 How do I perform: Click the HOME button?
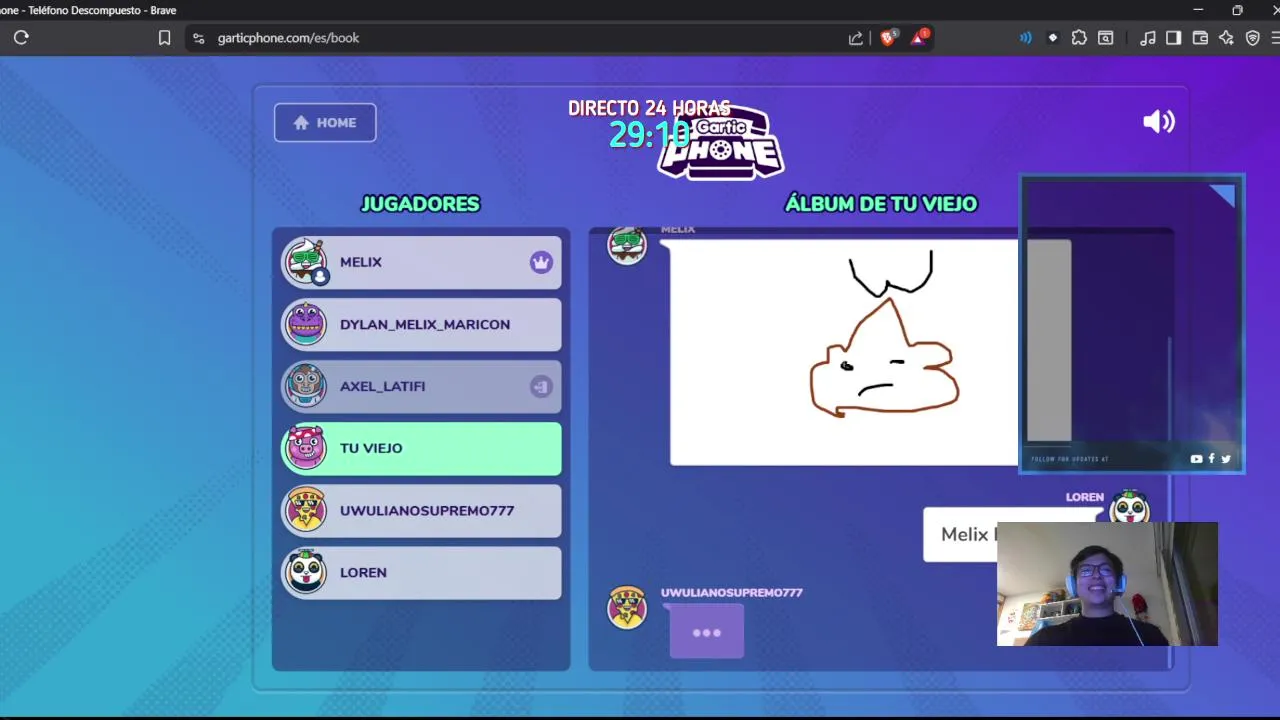[325, 123]
